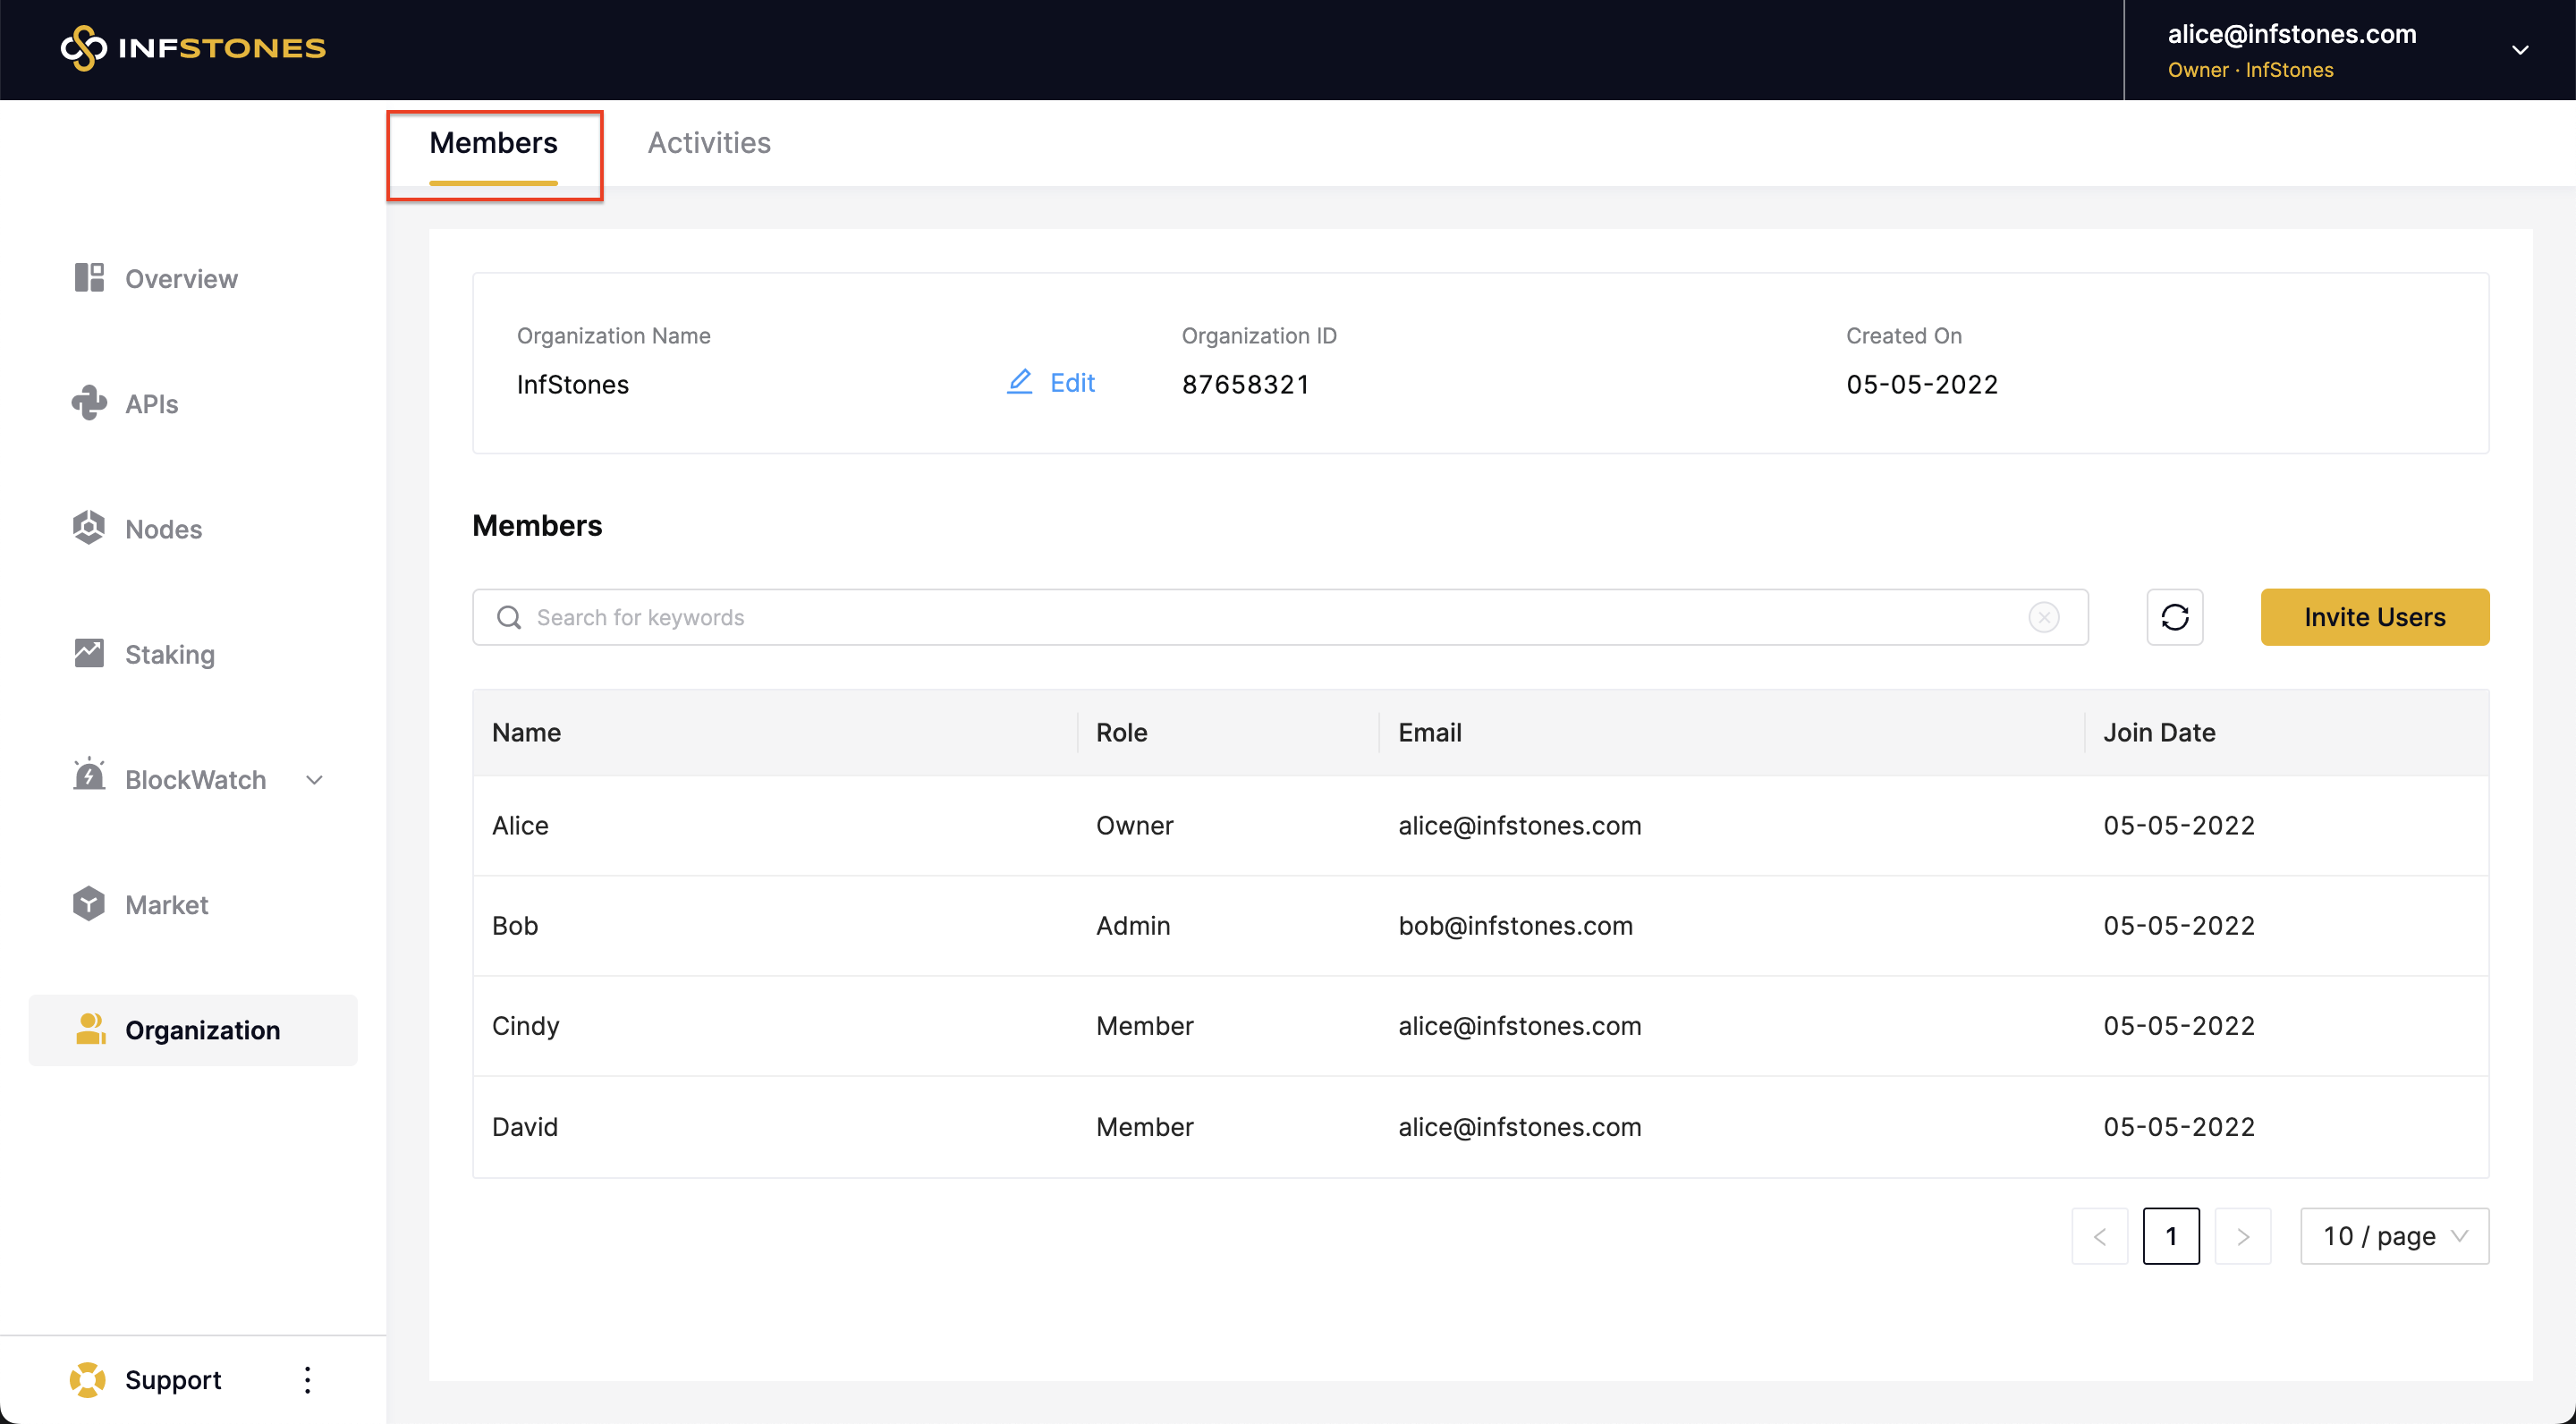This screenshot has width=2576, height=1424.
Task: Open the Overview dashboard icon
Action: (89, 278)
